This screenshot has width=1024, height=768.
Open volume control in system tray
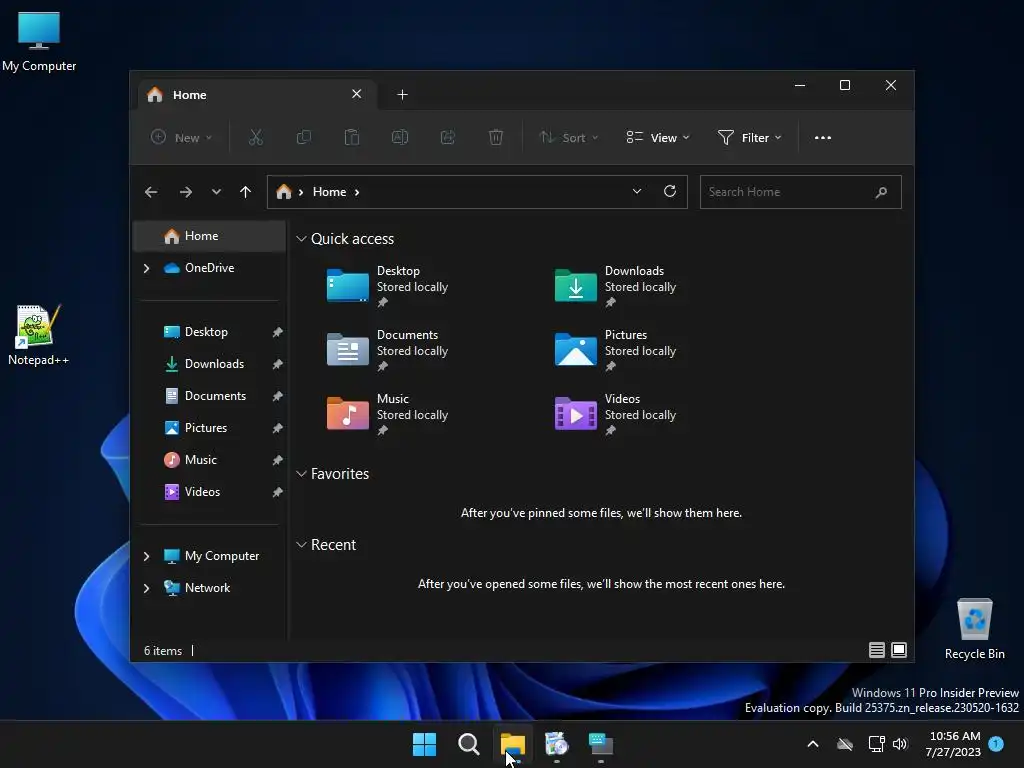pyautogui.click(x=900, y=744)
